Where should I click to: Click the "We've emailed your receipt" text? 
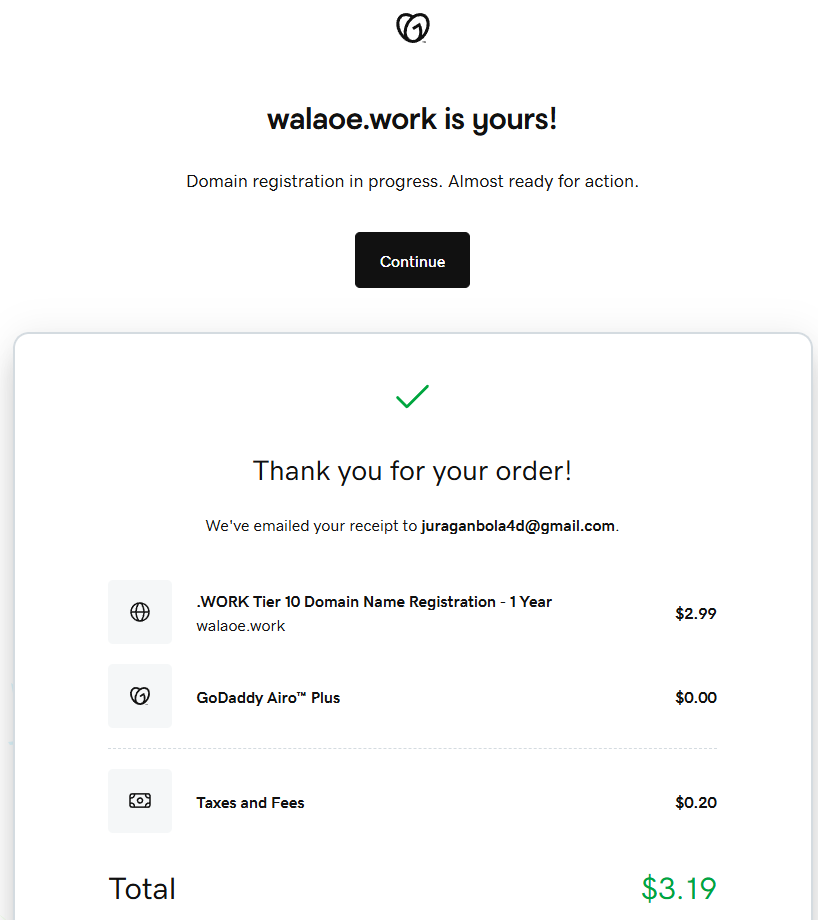tap(312, 526)
